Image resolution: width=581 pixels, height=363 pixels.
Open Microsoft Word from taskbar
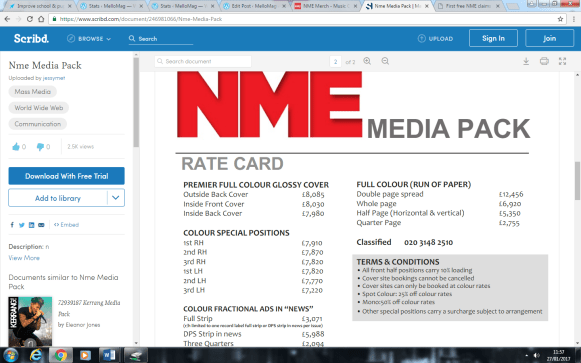click(109, 355)
